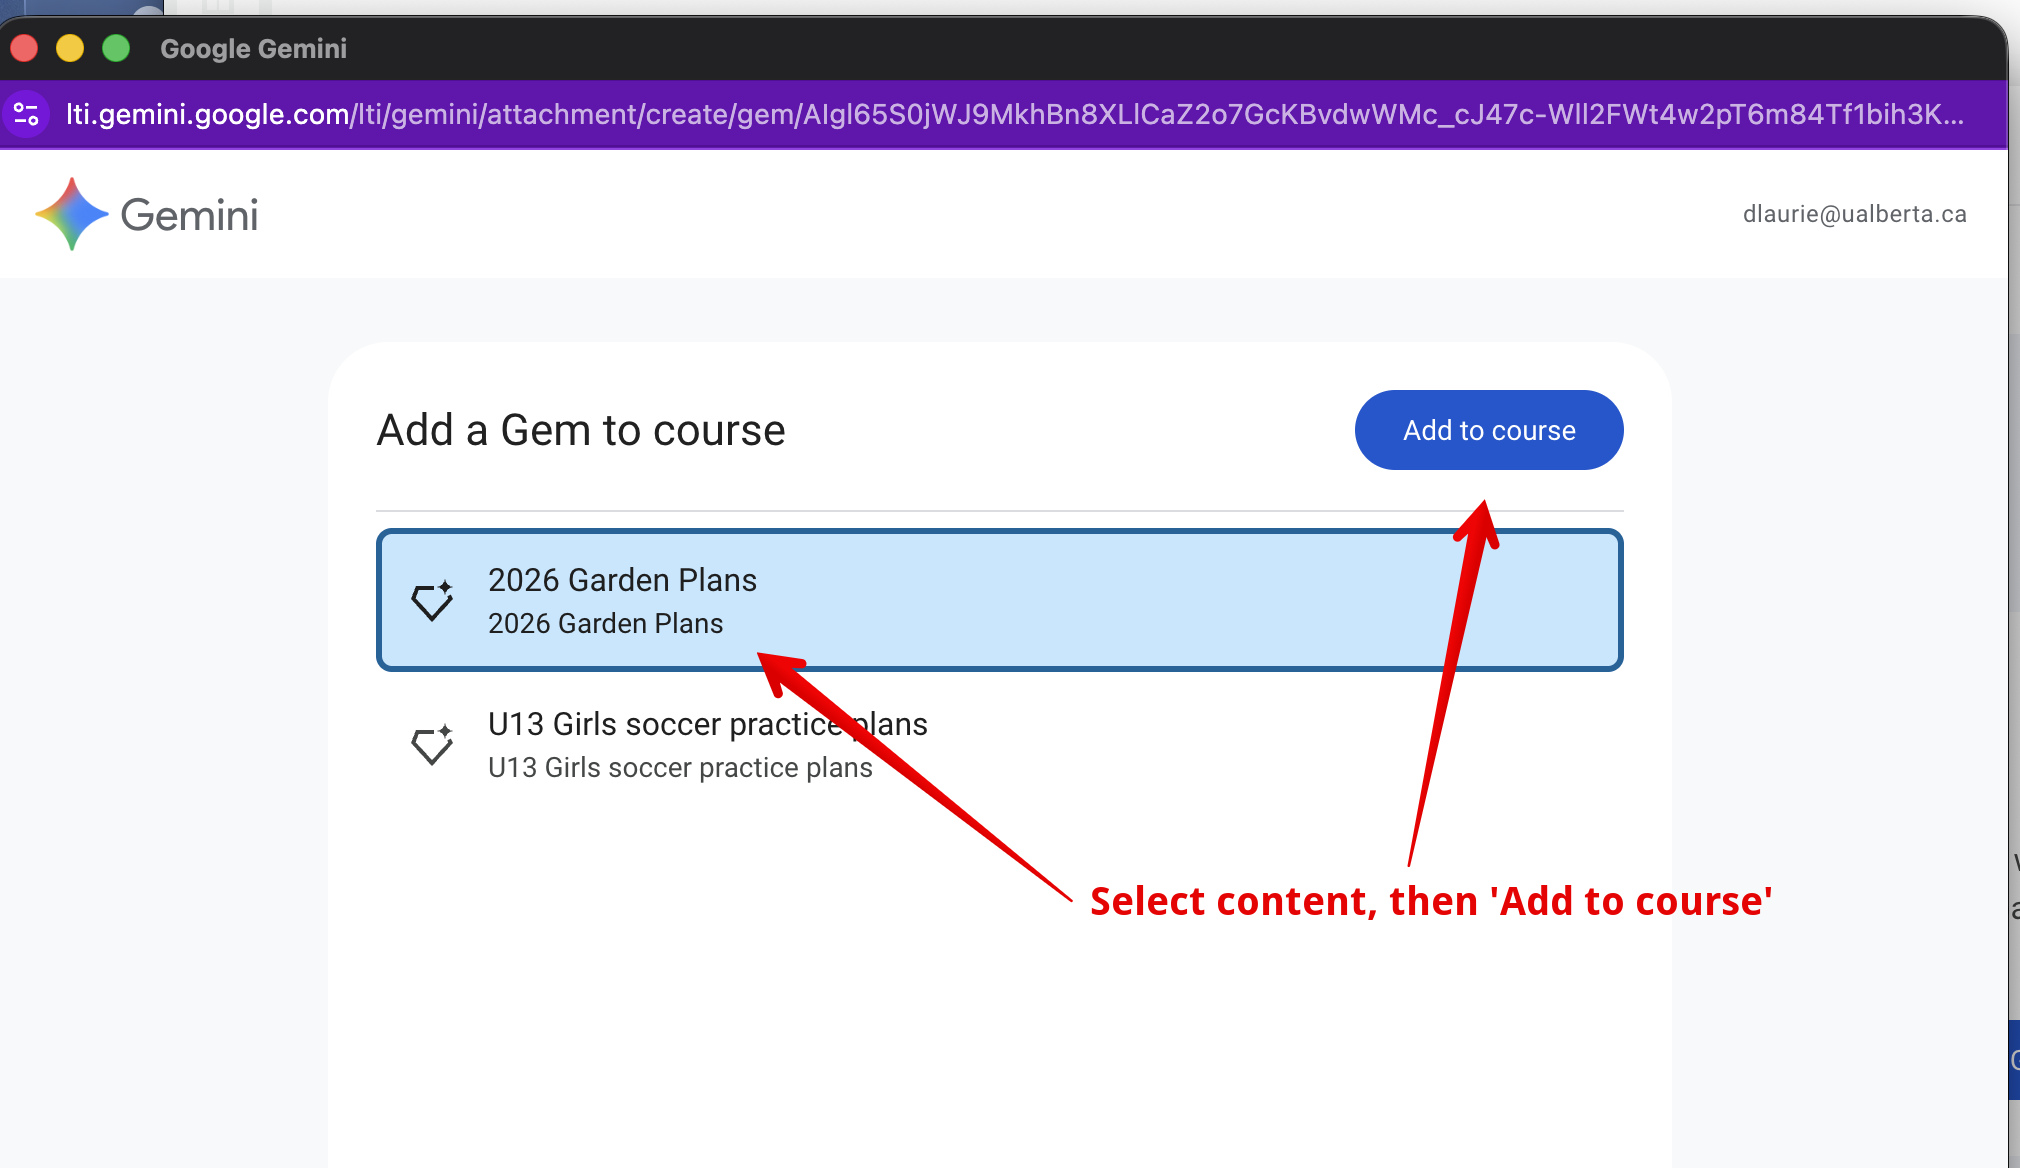Select the 2026 Garden Plans gem title

622,580
